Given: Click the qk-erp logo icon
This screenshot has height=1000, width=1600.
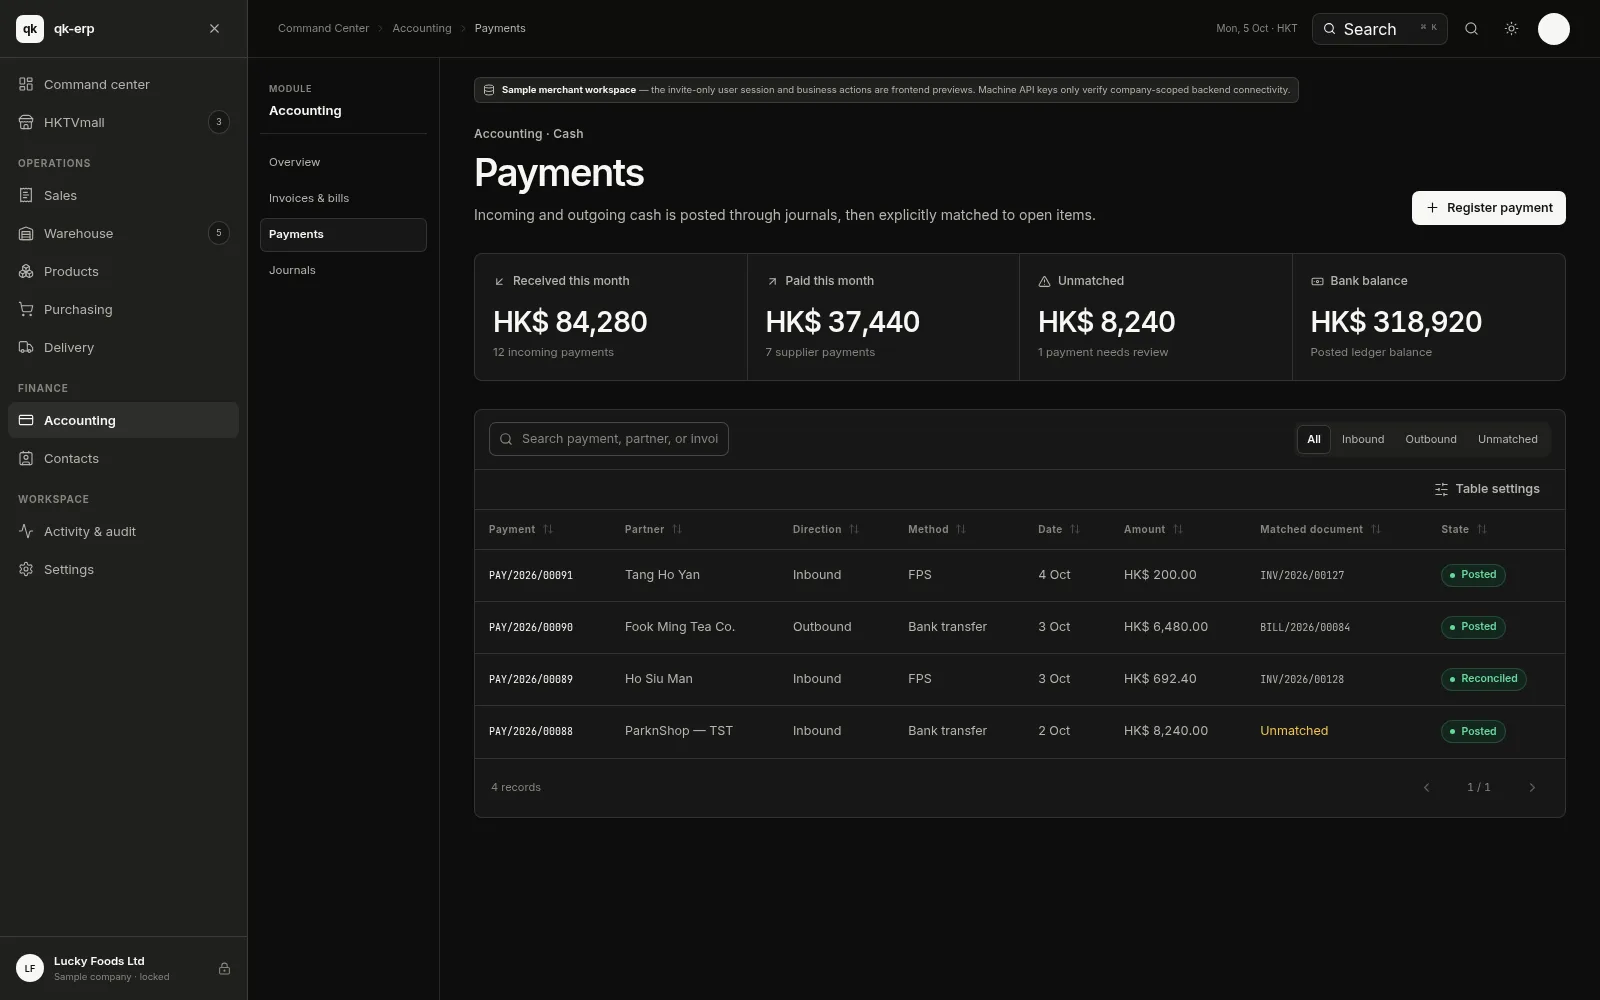Looking at the screenshot, I should [x=30, y=29].
